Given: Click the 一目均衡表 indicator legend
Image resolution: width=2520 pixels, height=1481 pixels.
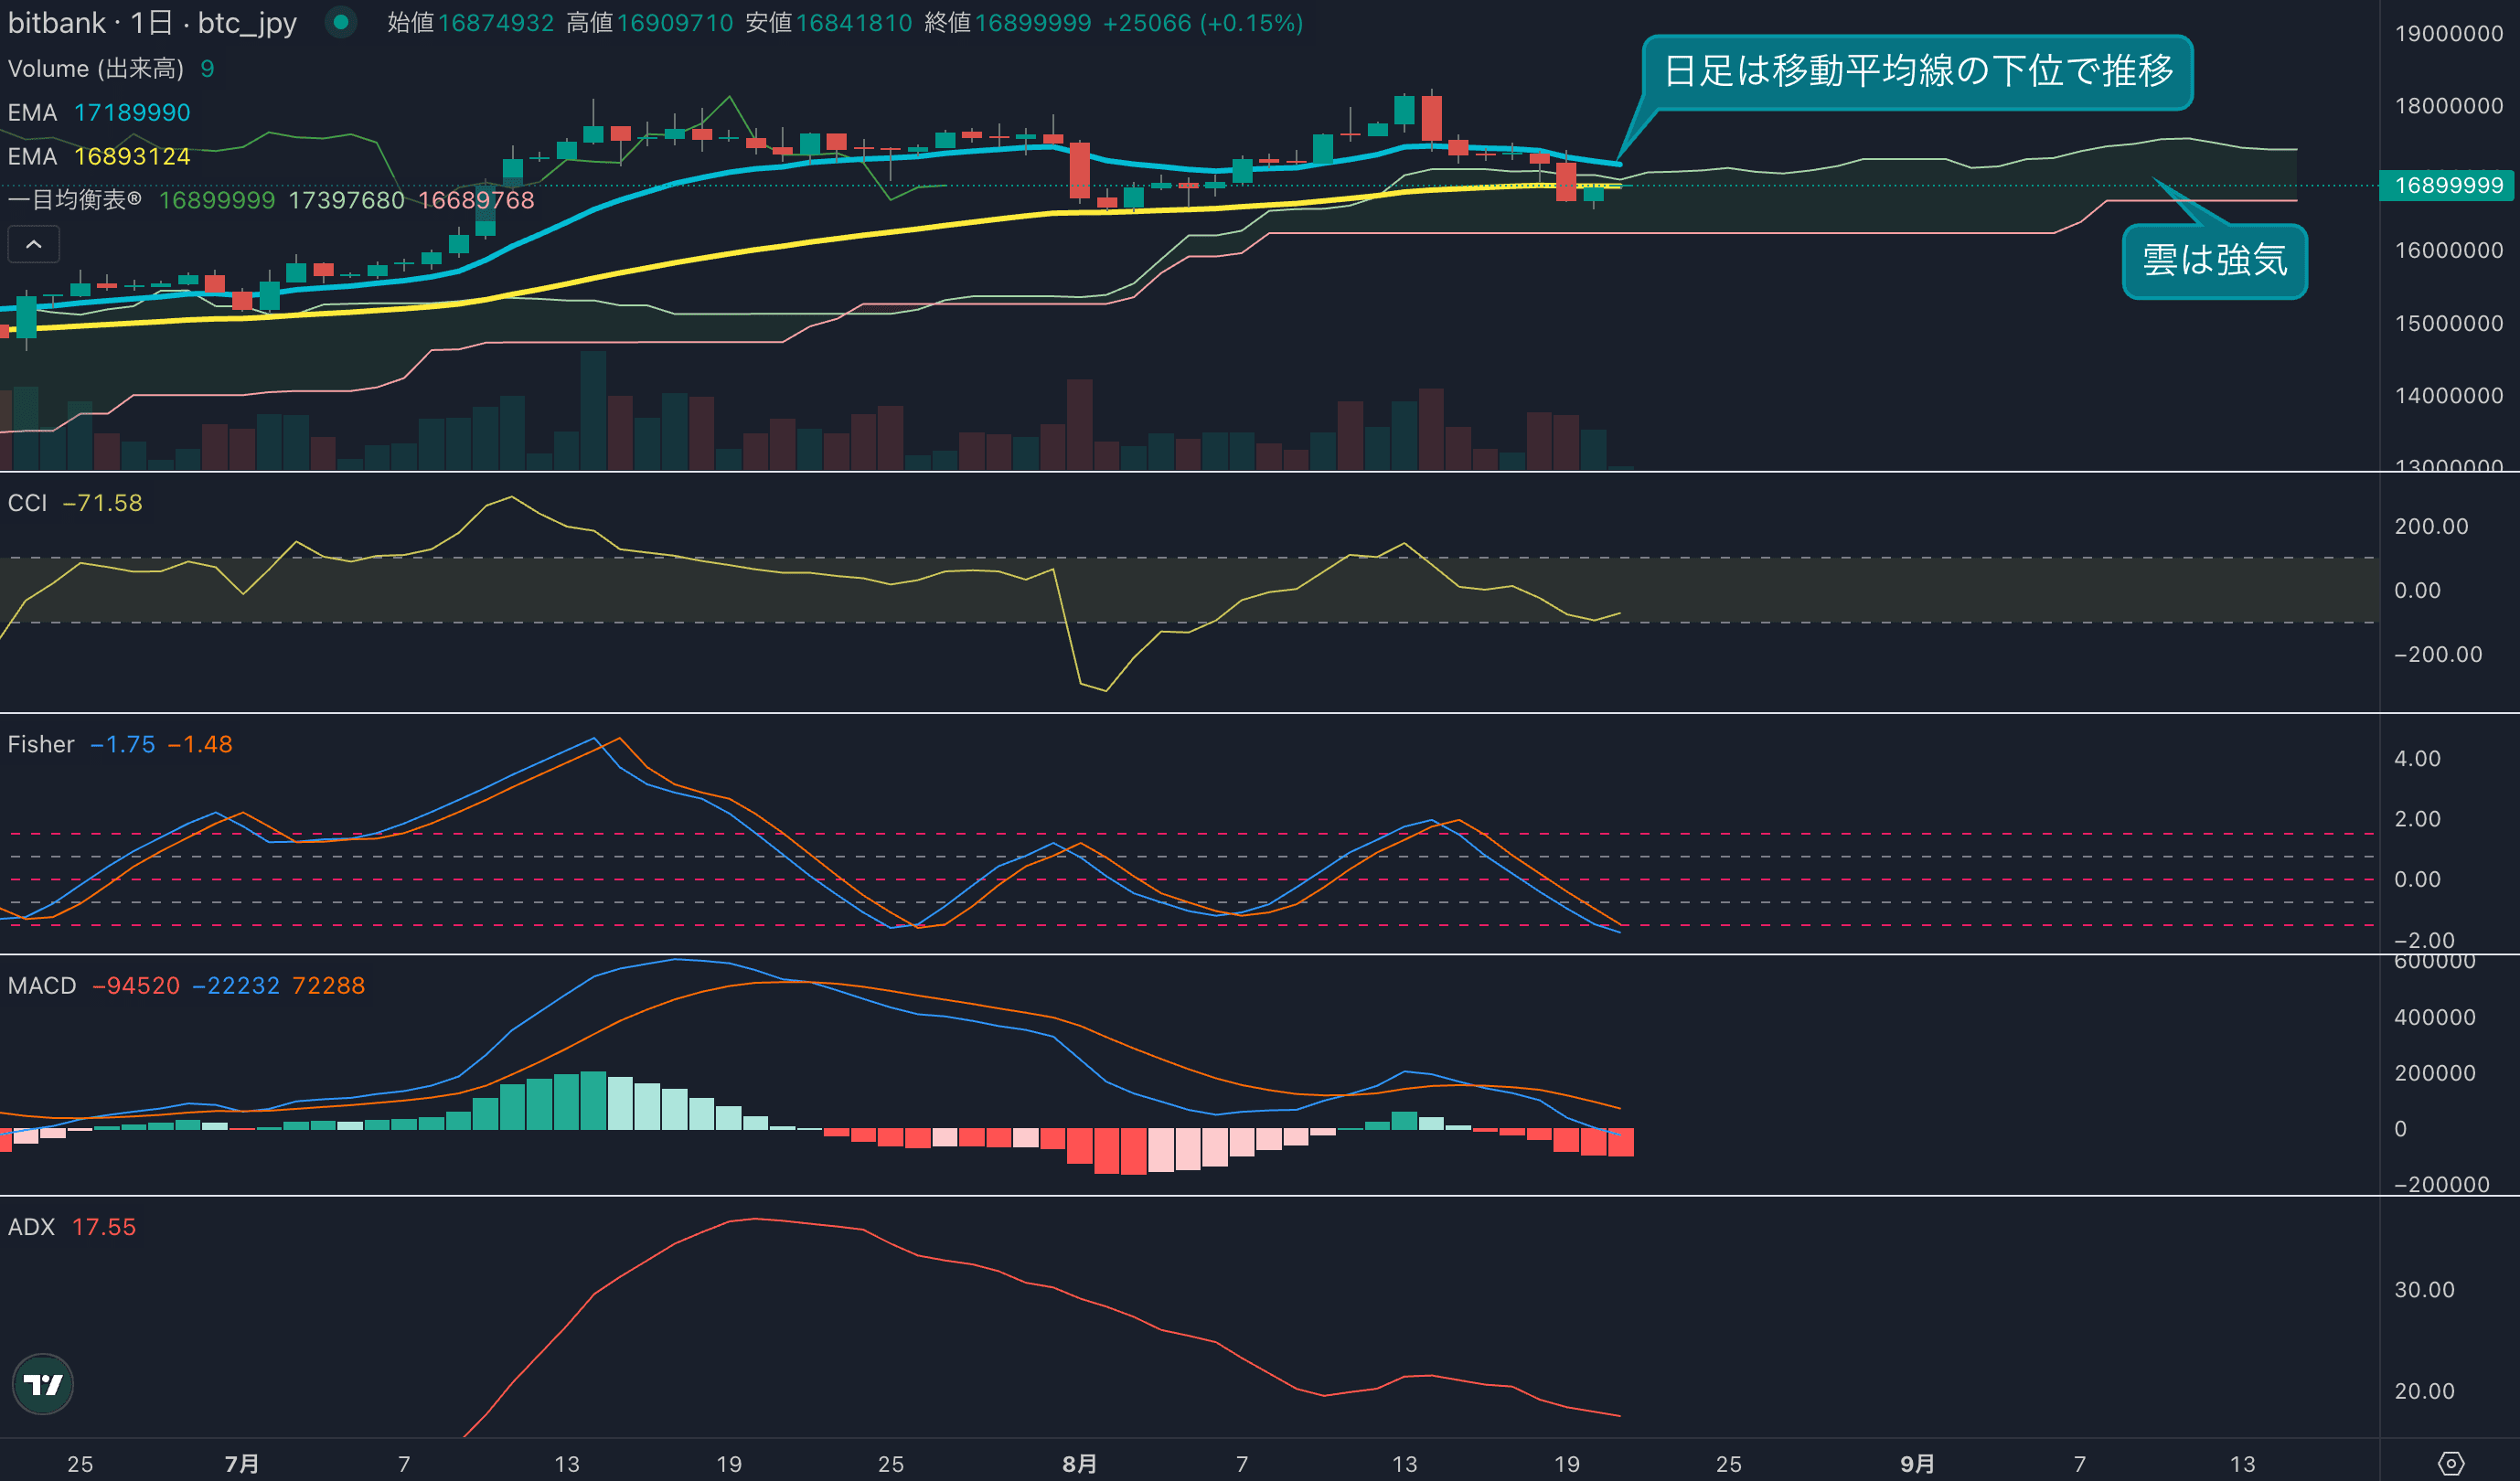Looking at the screenshot, I should (x=74, y=200).
